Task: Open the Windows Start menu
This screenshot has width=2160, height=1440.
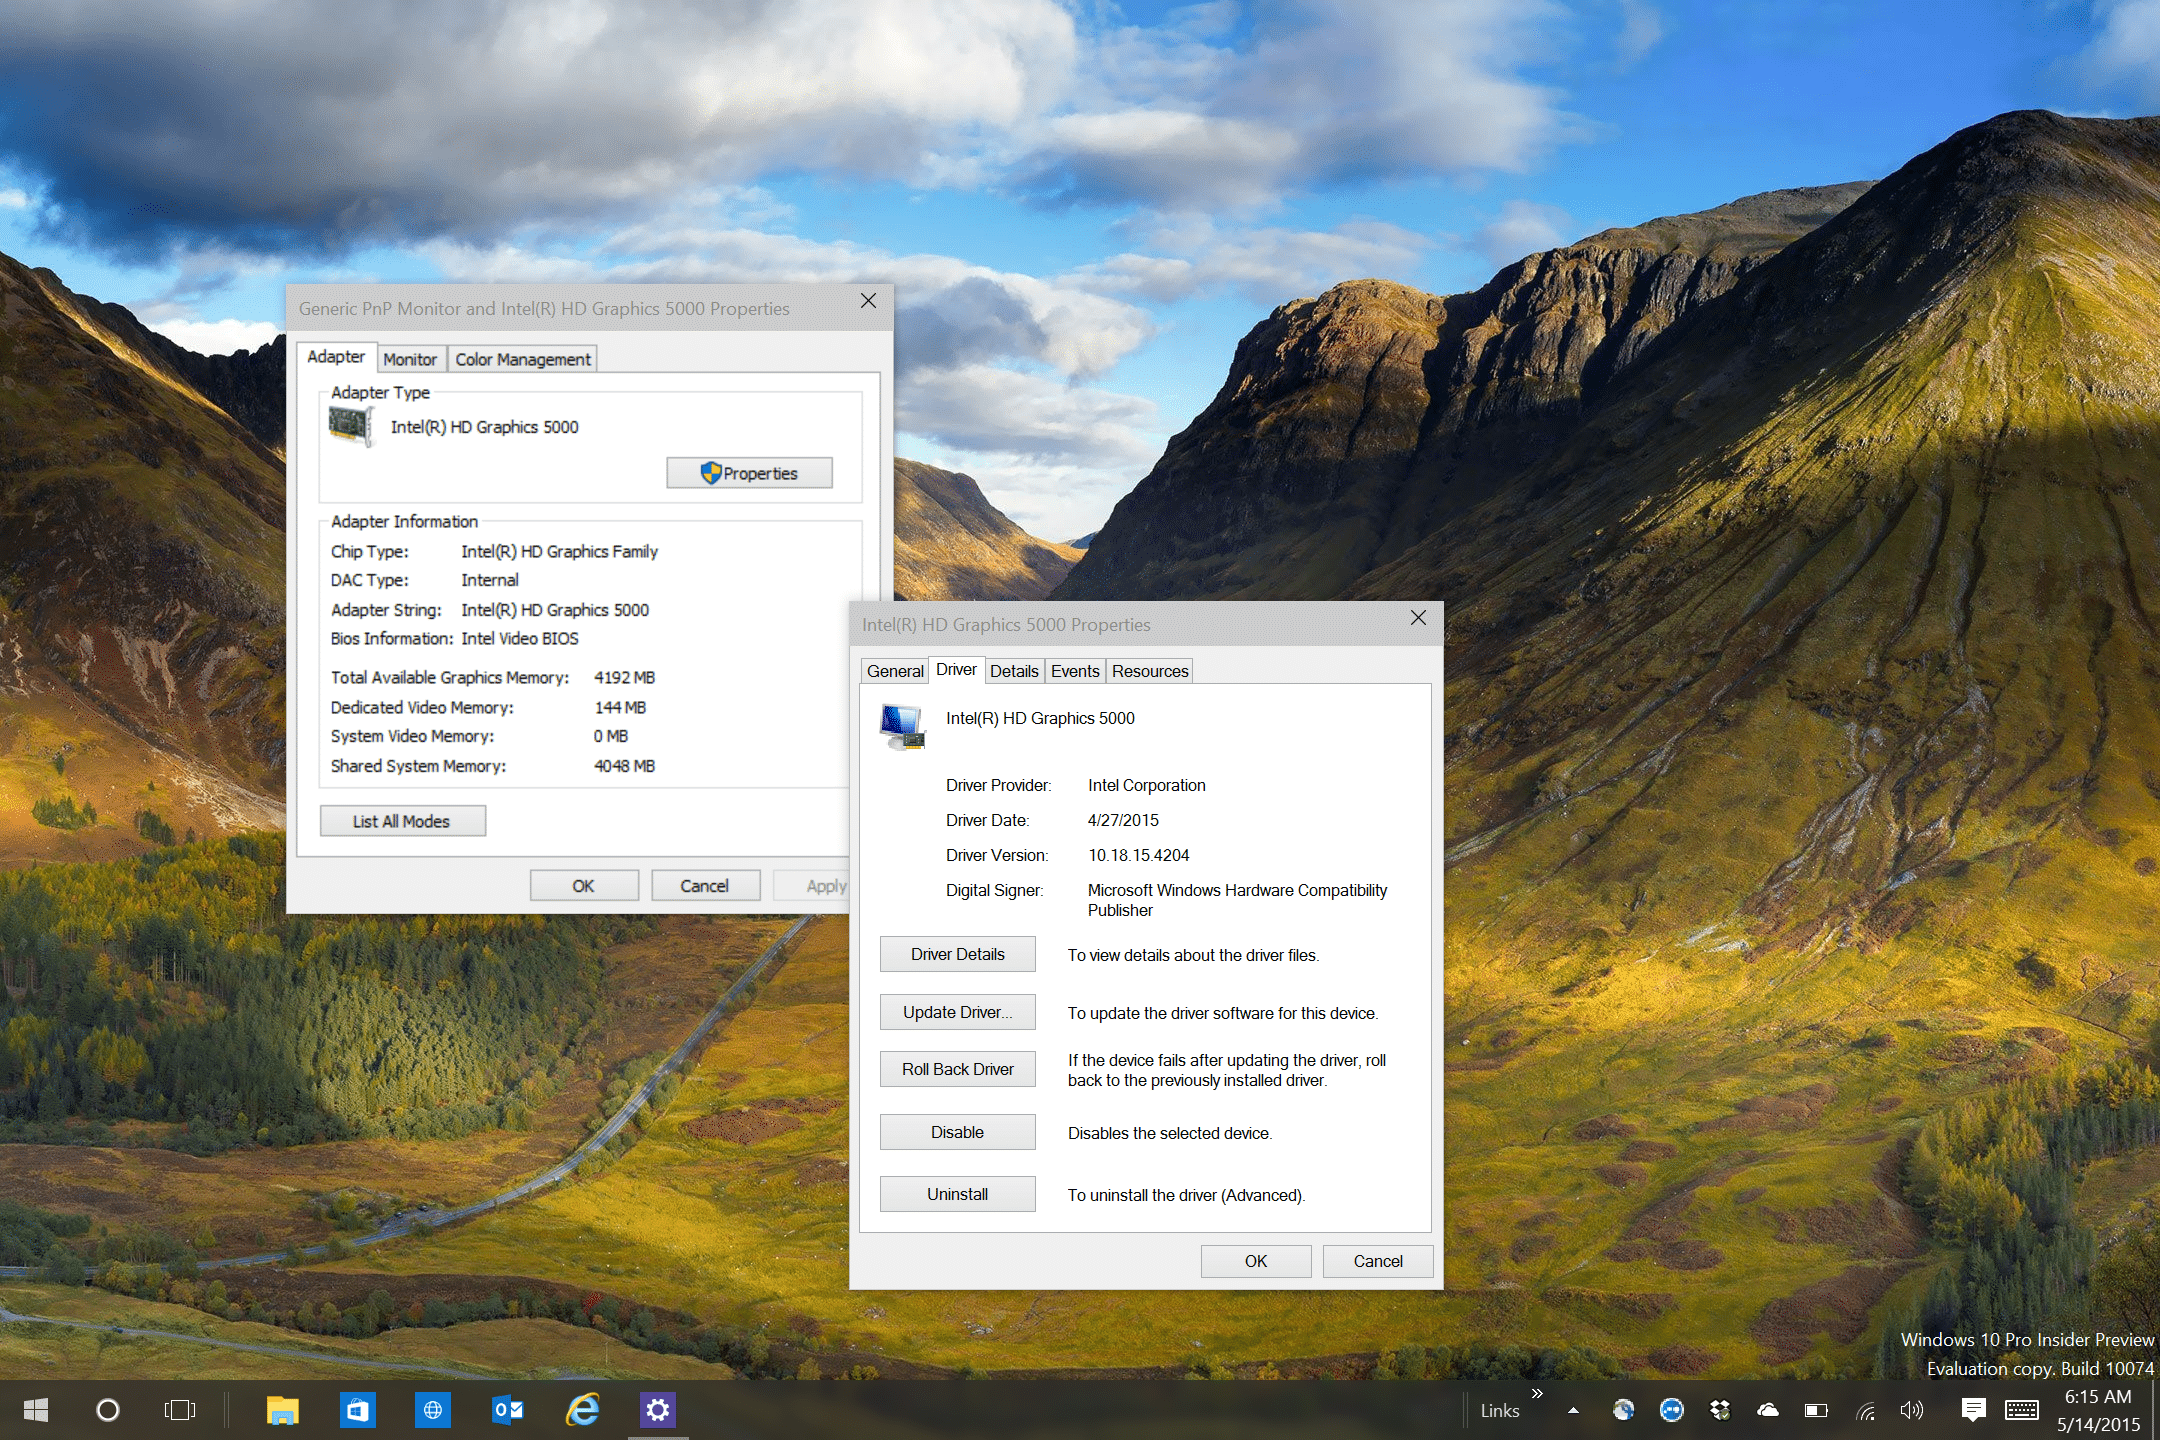Action: click(x=36, y=1410)
